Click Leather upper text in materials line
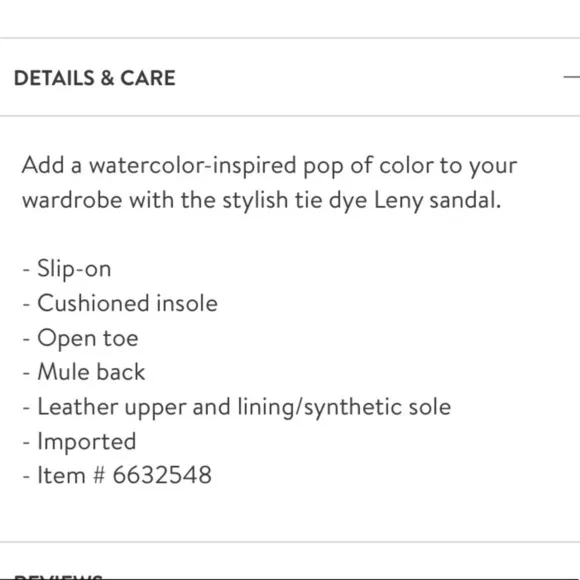The width and height of the screenshot is (580, 580). (x=112, y=407)
